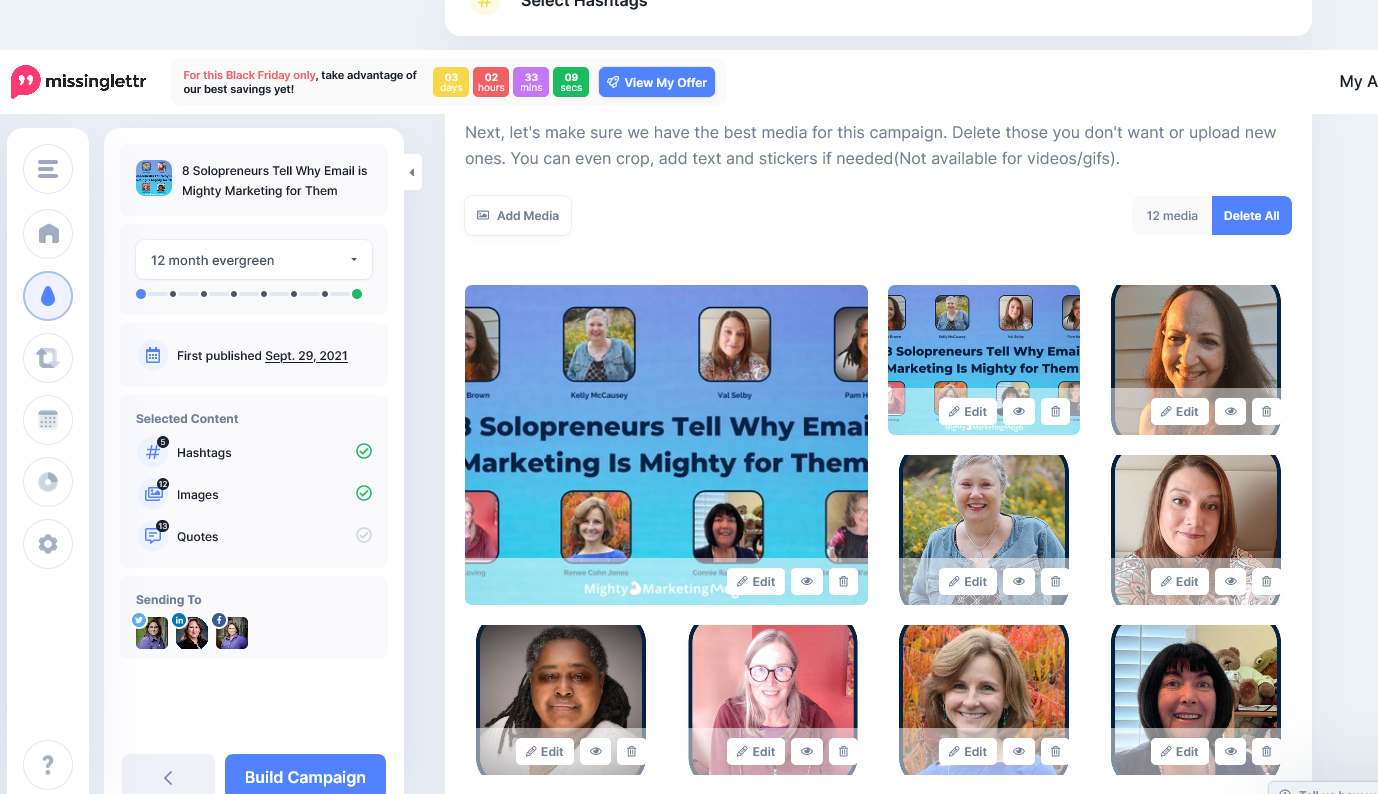Click the blue start dot on schedule timeline
The height and width of the screenshot is (794, 1378).
coord(141,294)
